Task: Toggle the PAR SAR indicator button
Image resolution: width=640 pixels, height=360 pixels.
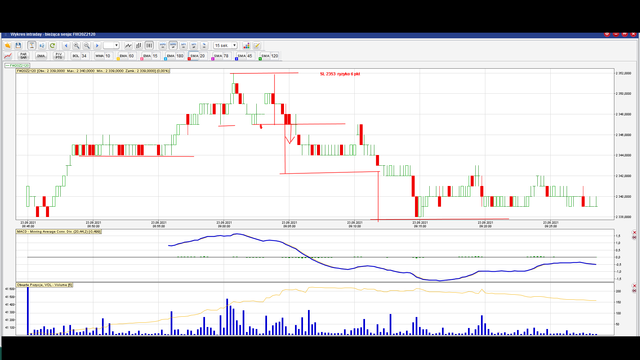Action: point(23,56)
